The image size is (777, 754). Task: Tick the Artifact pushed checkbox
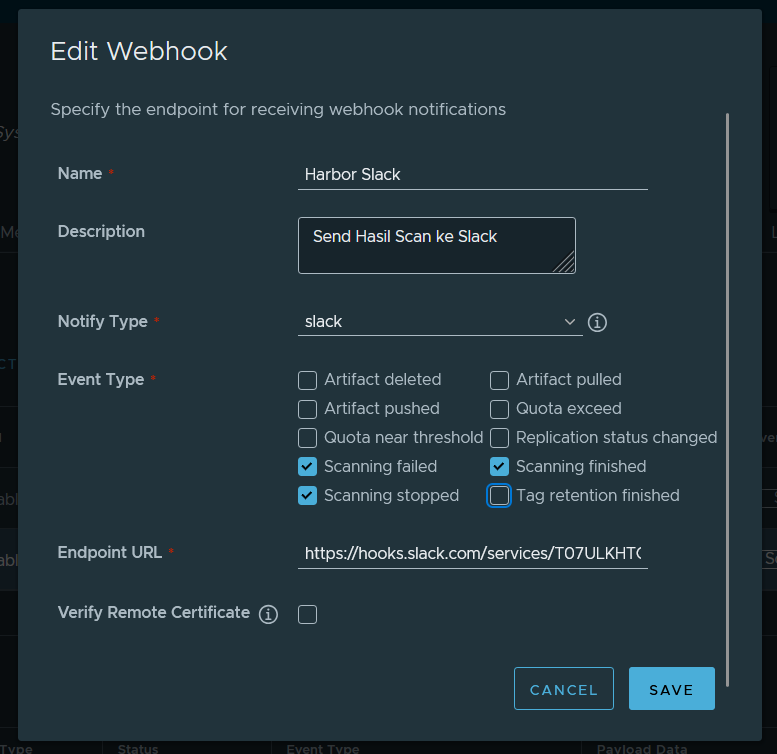click(x=308, y=409)
